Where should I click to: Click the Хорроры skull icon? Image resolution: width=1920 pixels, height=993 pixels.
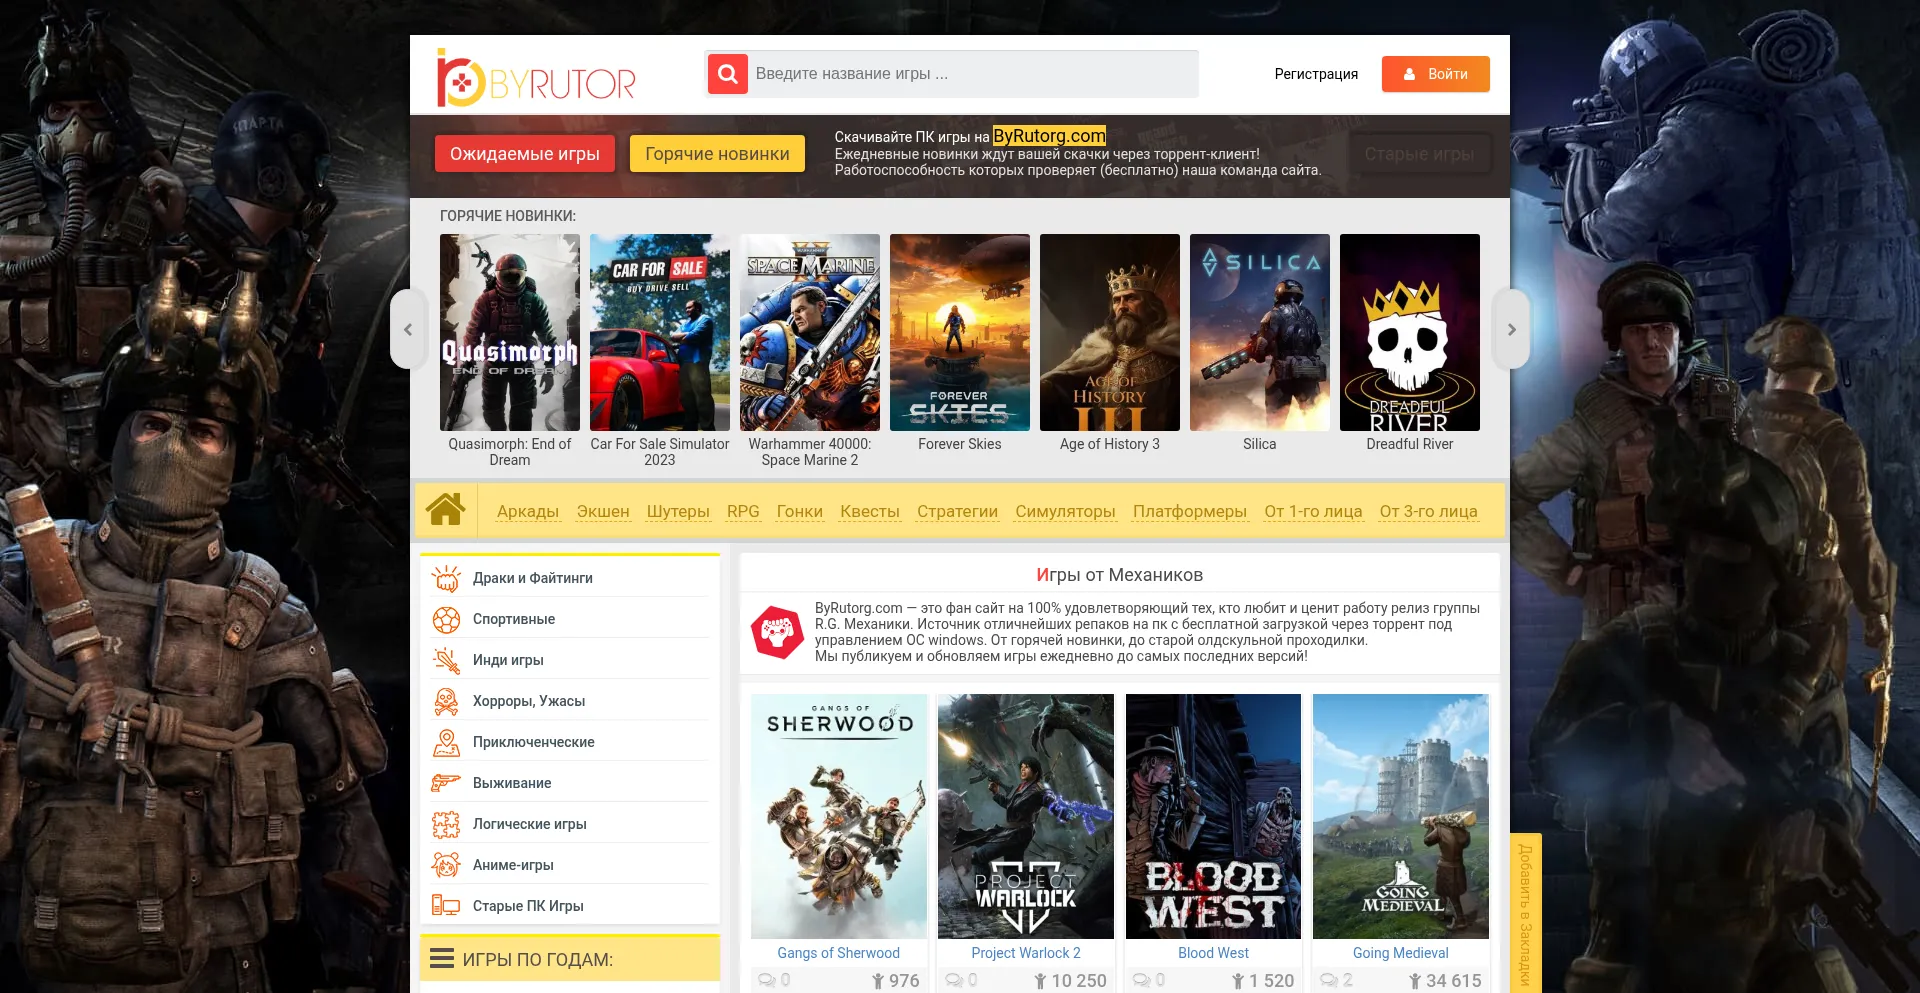coord(446,701)
